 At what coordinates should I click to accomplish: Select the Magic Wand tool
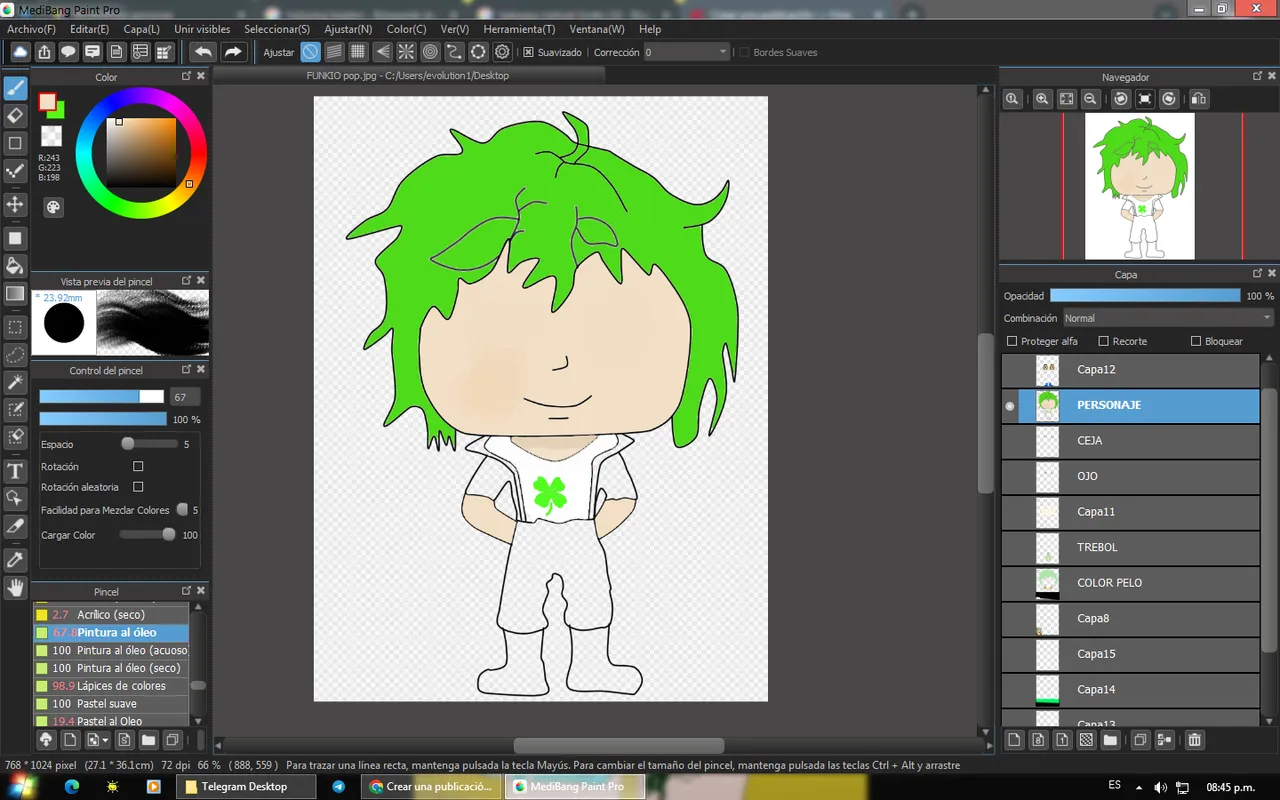point(15,383)
